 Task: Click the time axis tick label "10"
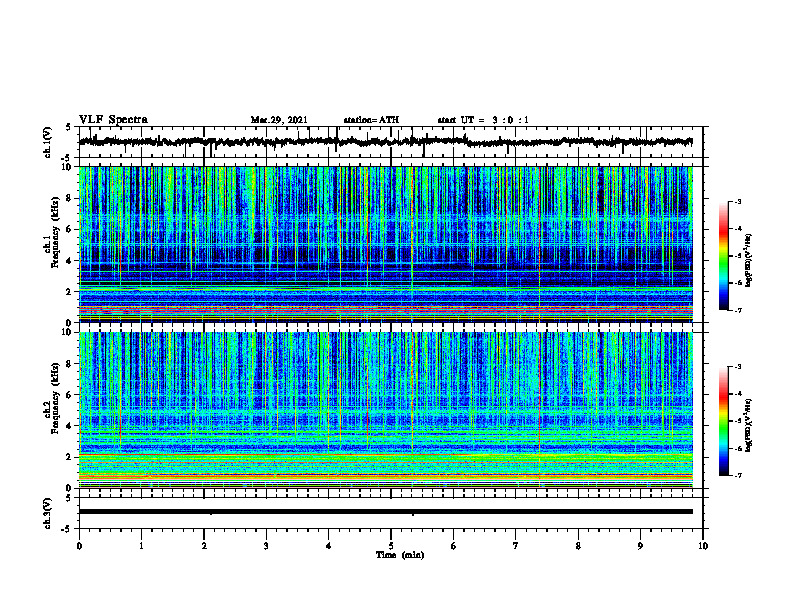click(703, 546)
